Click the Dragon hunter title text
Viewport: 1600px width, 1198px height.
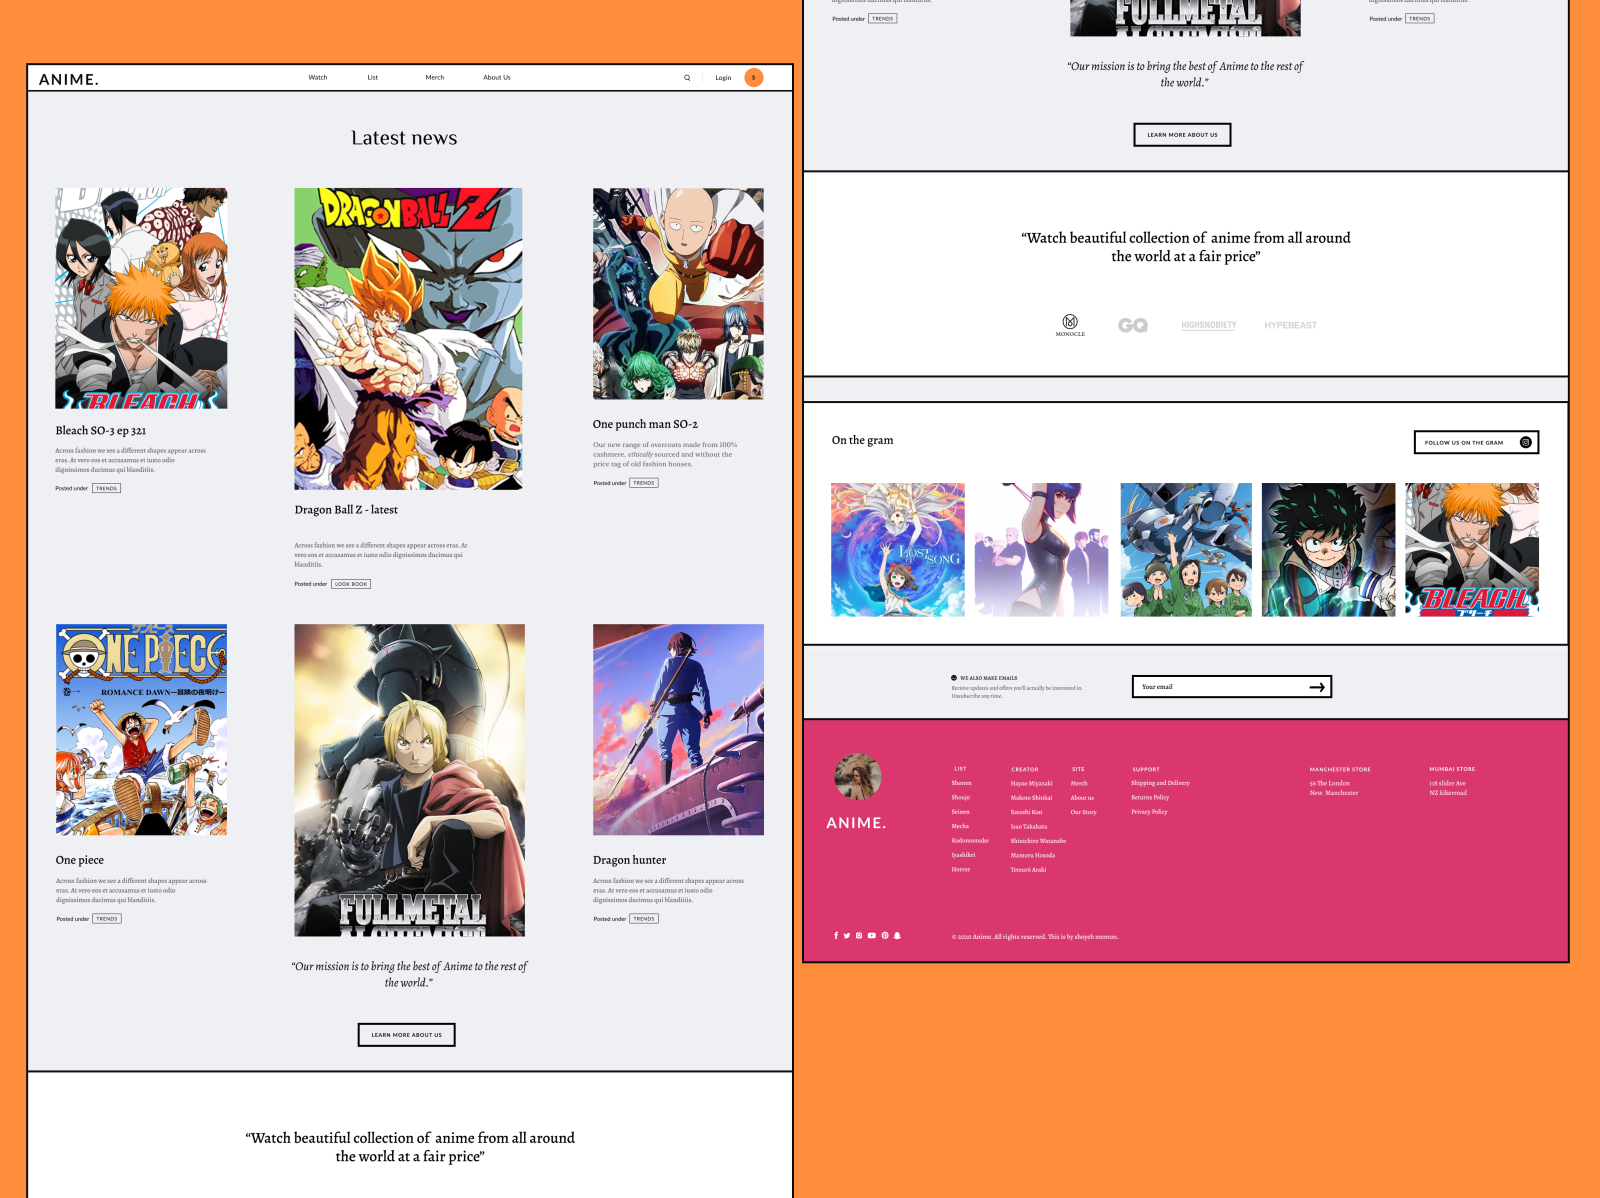[x=629, y=860]
